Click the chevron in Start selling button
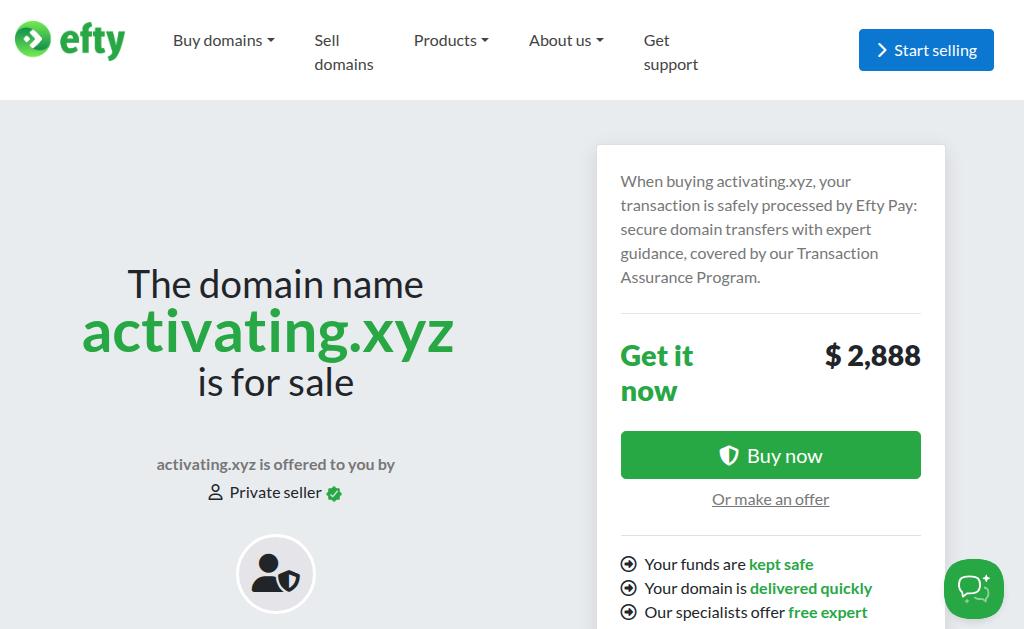Screen dimensions: 1024x629 [882, 50]
